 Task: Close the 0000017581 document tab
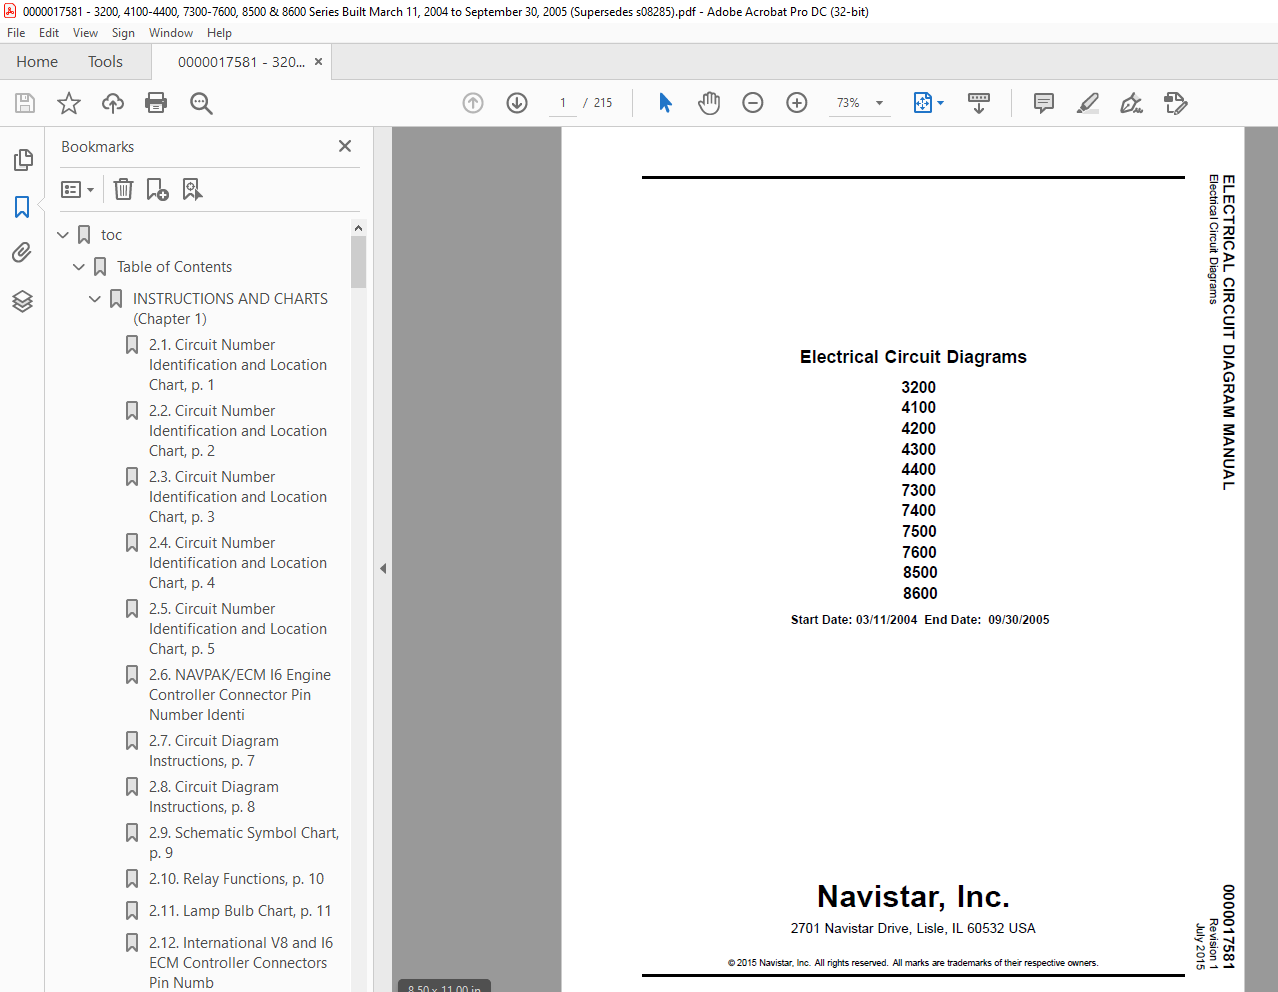(x=318, y=62)
